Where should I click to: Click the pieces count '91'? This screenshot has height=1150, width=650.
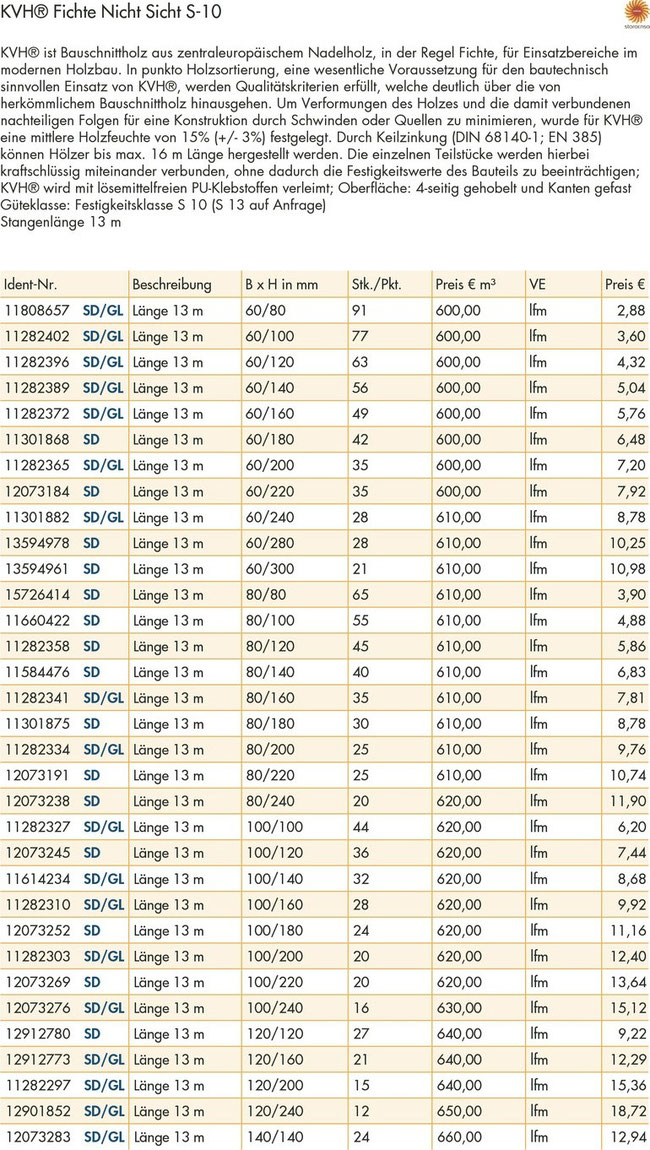click(359, 311)
